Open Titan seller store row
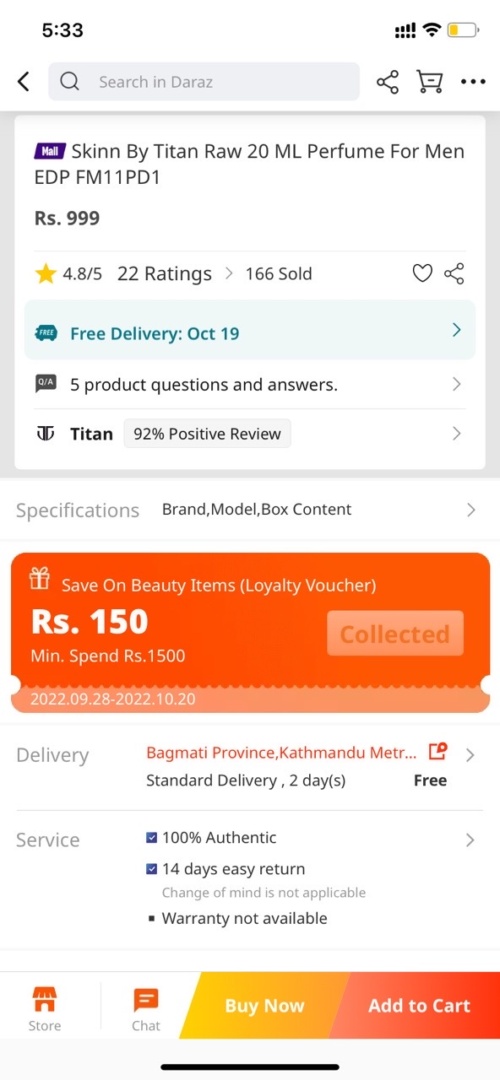 point(250,434)
